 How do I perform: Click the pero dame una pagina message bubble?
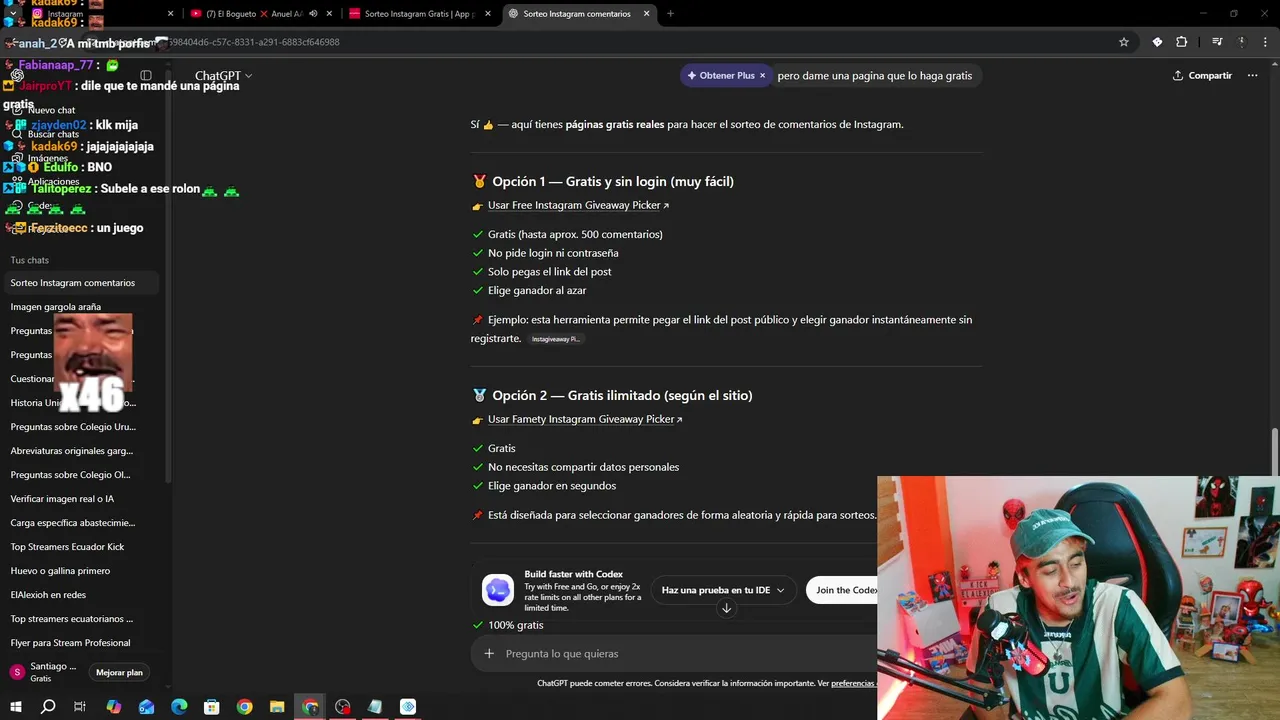875,76
